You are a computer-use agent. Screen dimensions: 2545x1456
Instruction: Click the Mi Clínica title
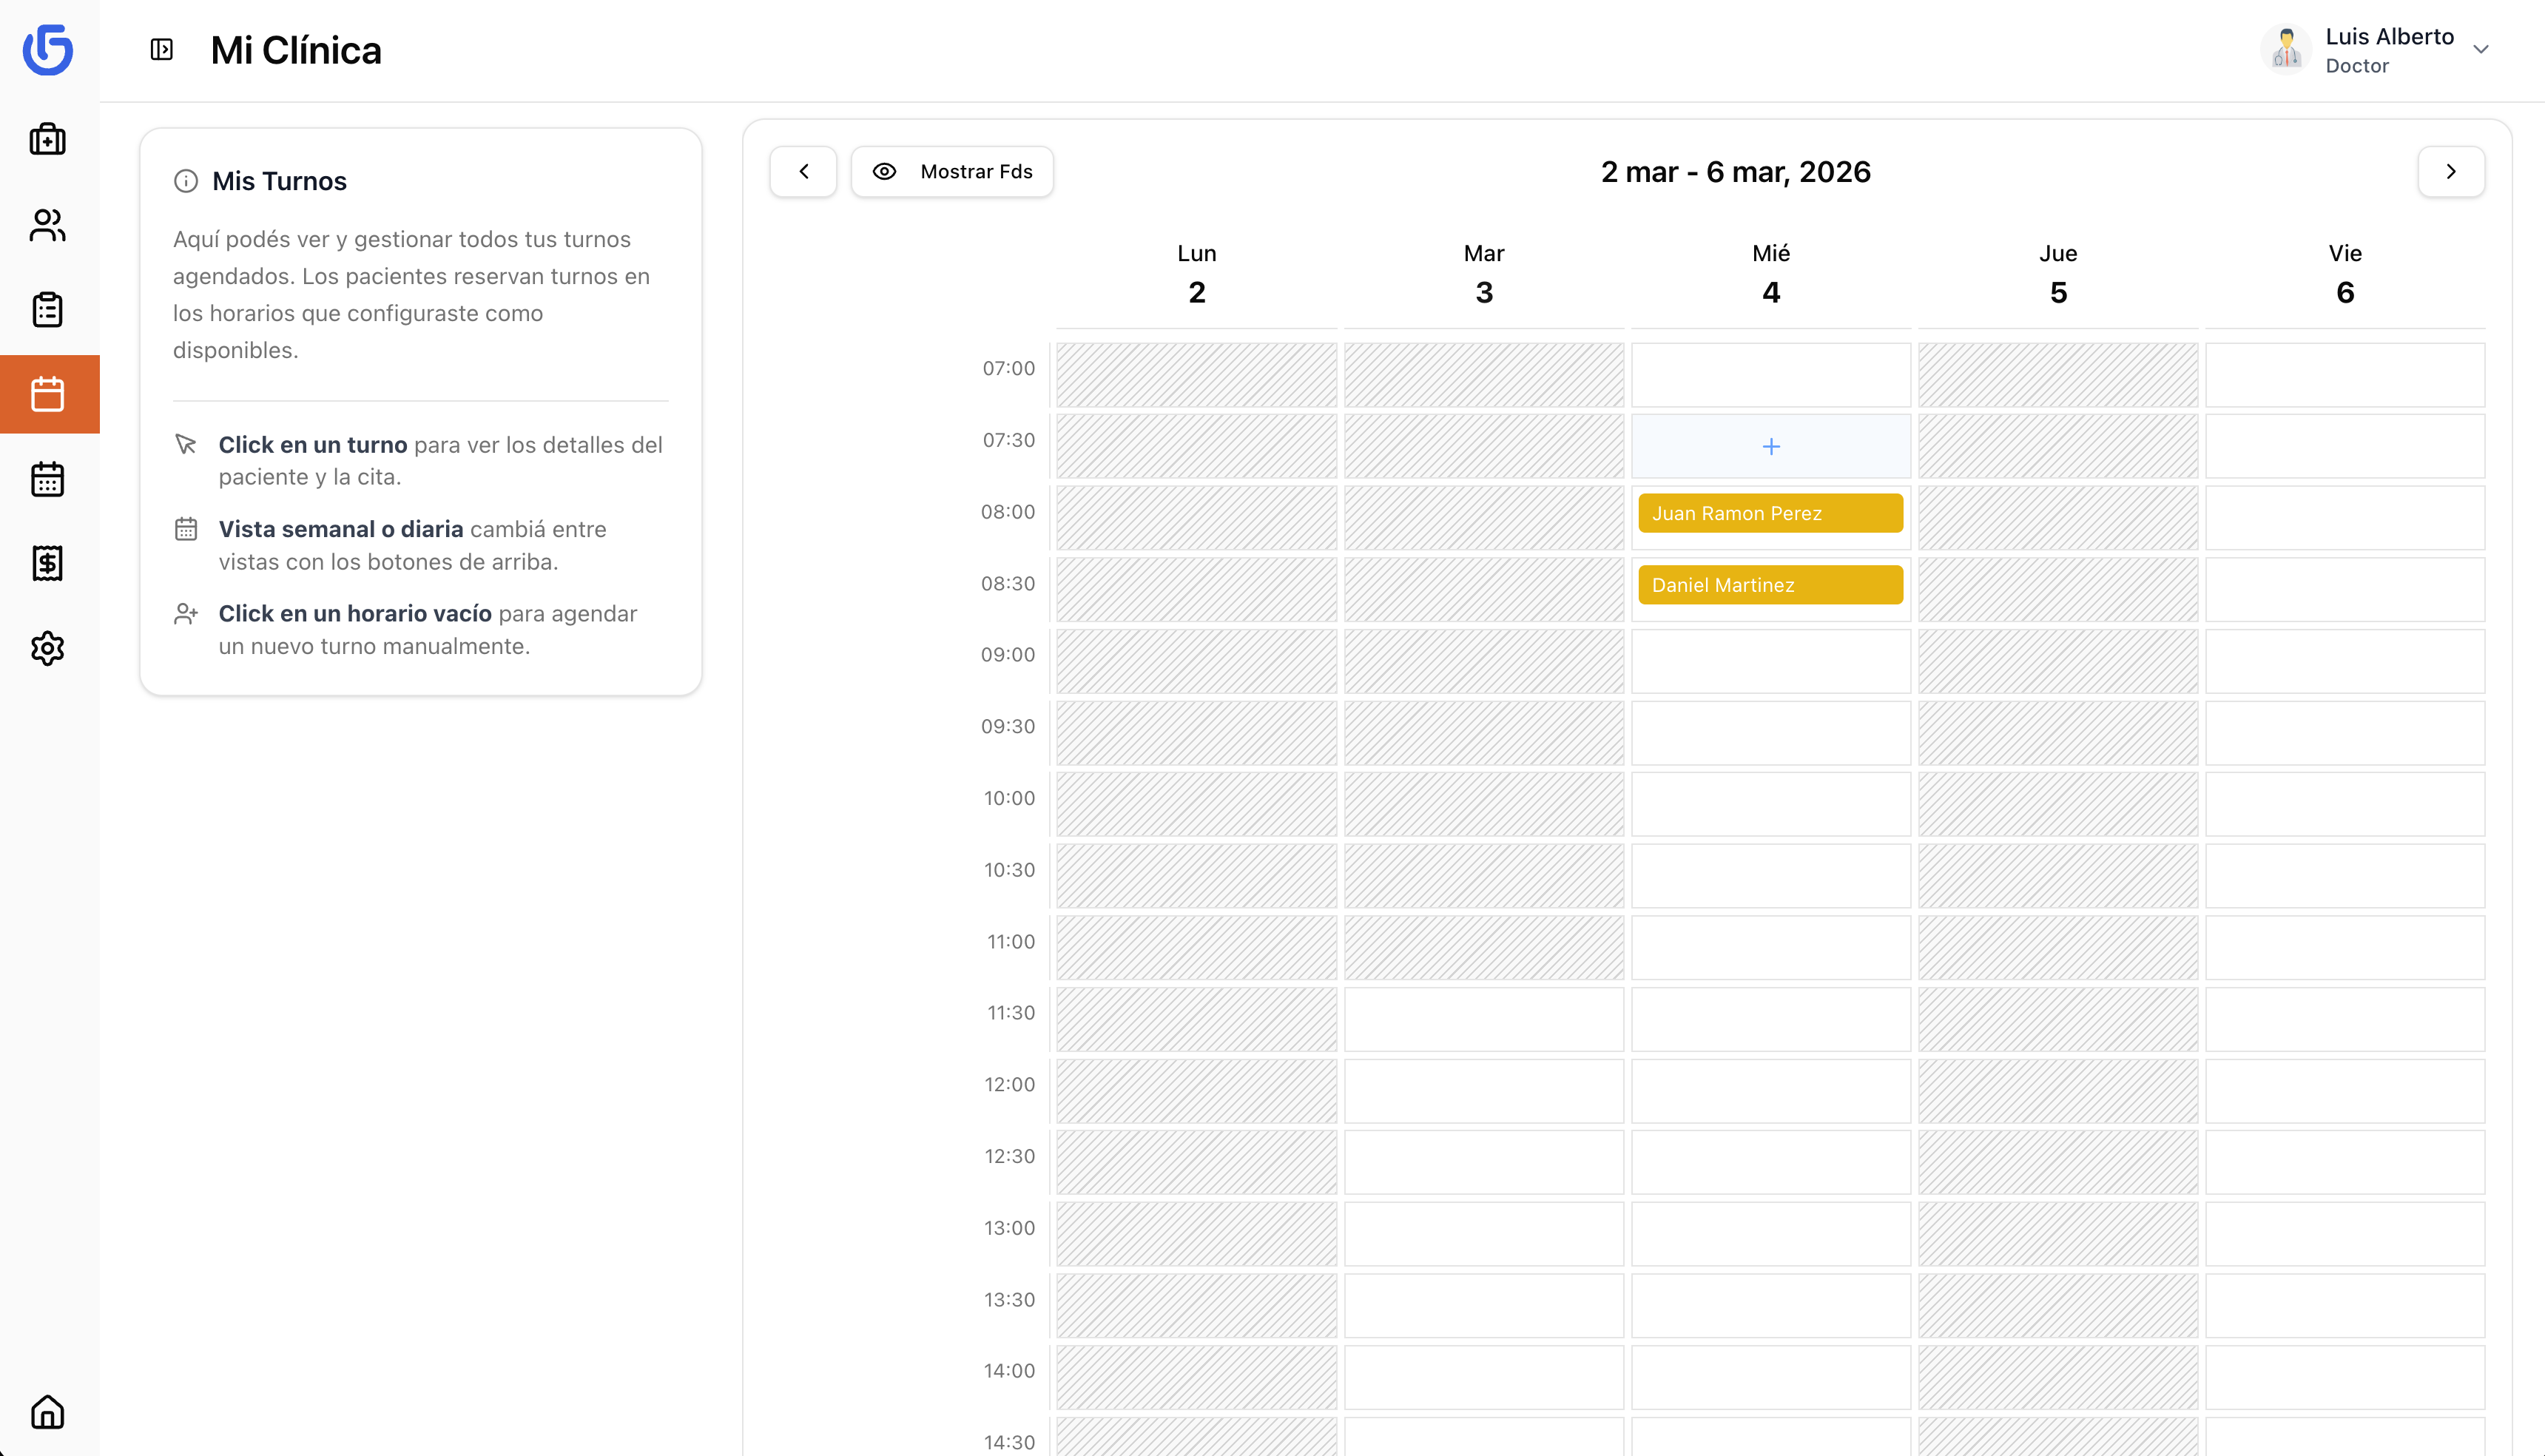click(296, 49)
